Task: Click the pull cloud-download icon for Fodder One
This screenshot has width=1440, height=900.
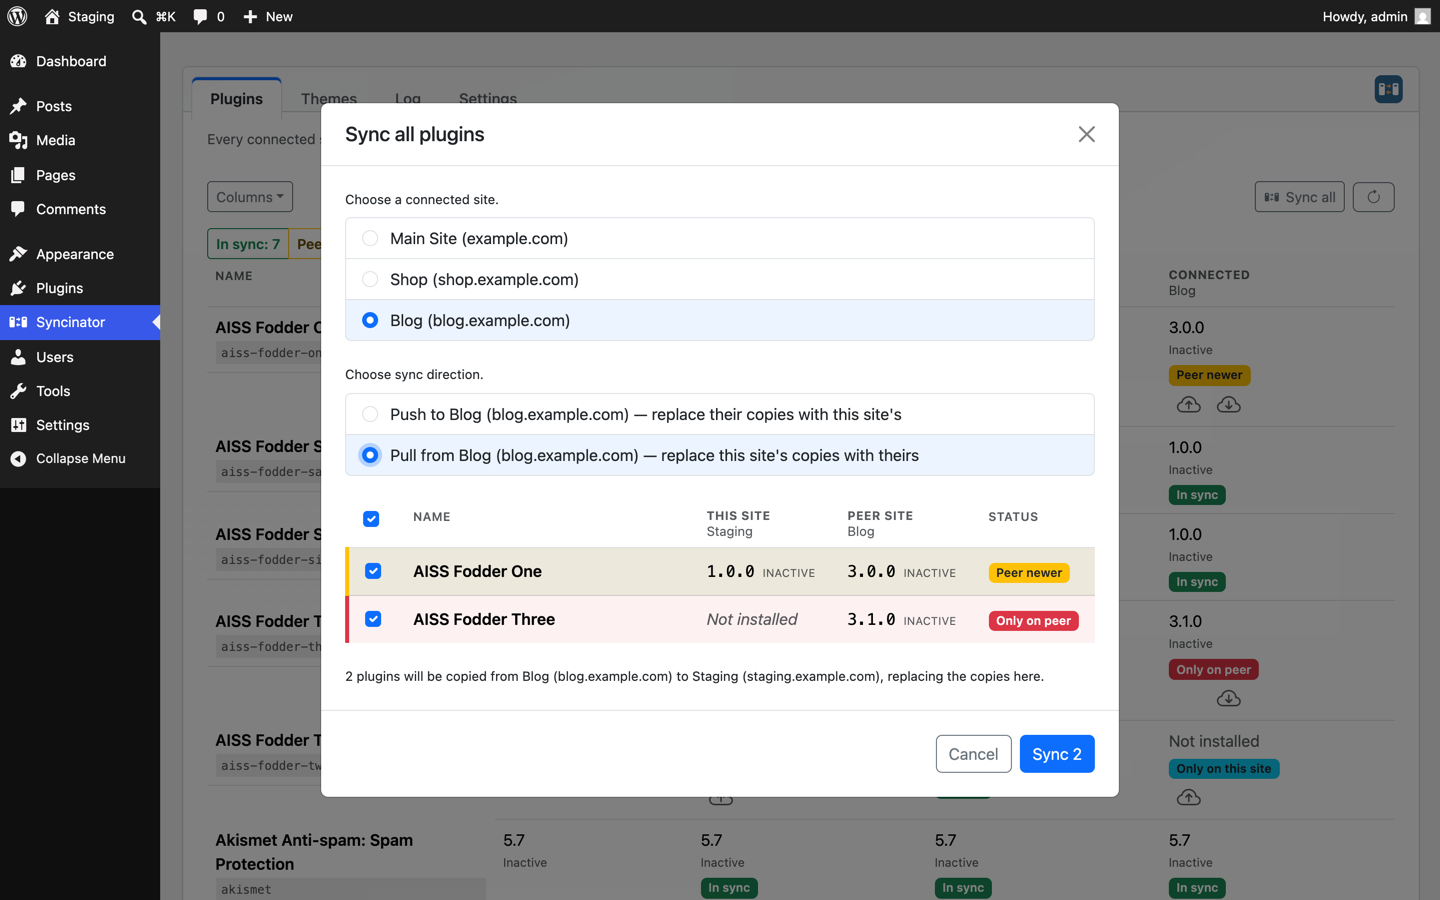Action: (1228, 405)
